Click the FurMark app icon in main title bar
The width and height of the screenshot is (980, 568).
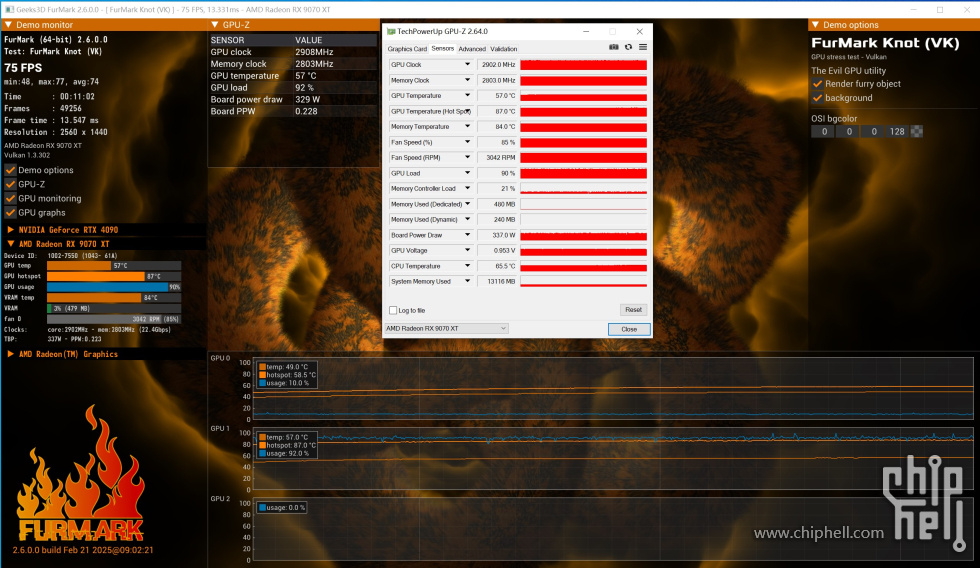(x=9, y=9)
